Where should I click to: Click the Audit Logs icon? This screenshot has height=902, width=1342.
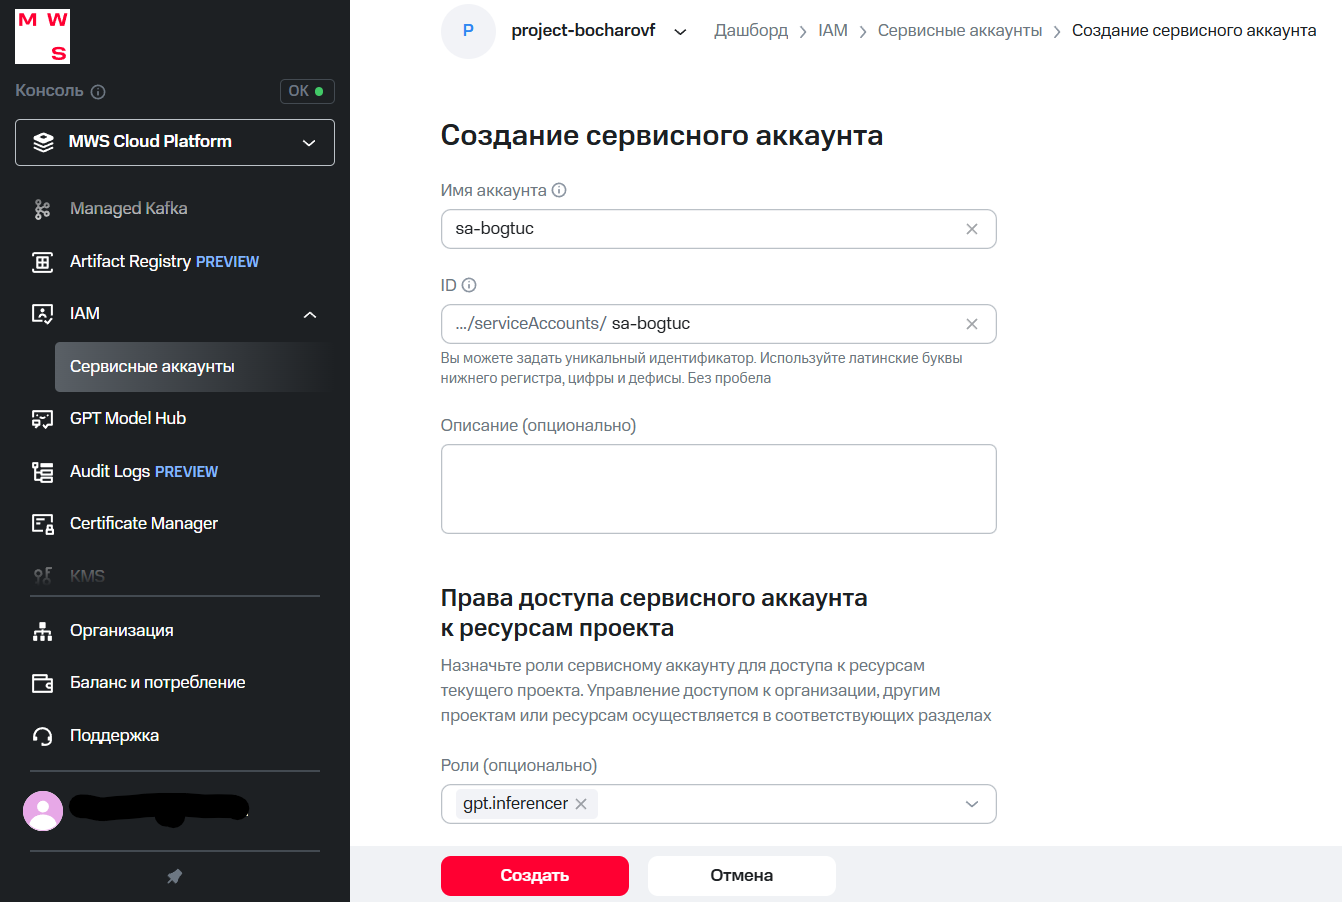click(42, 472)
